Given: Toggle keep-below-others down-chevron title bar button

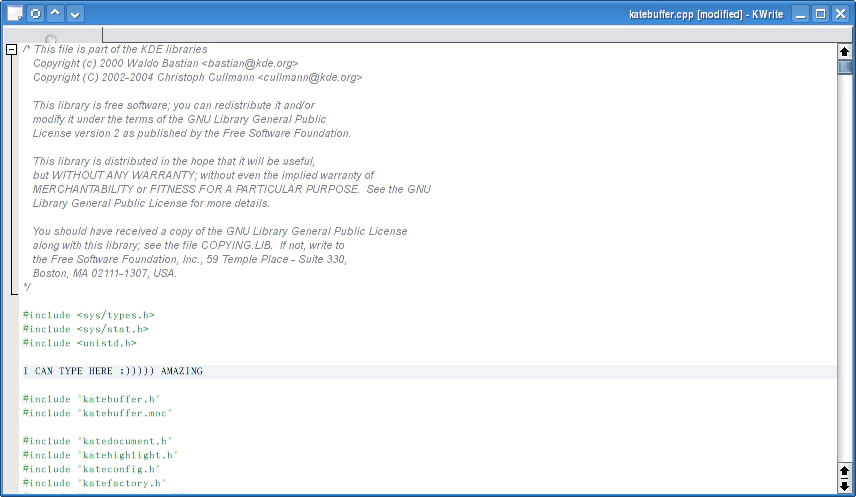Looking at the screenshot, I should (x=75, y=14).
